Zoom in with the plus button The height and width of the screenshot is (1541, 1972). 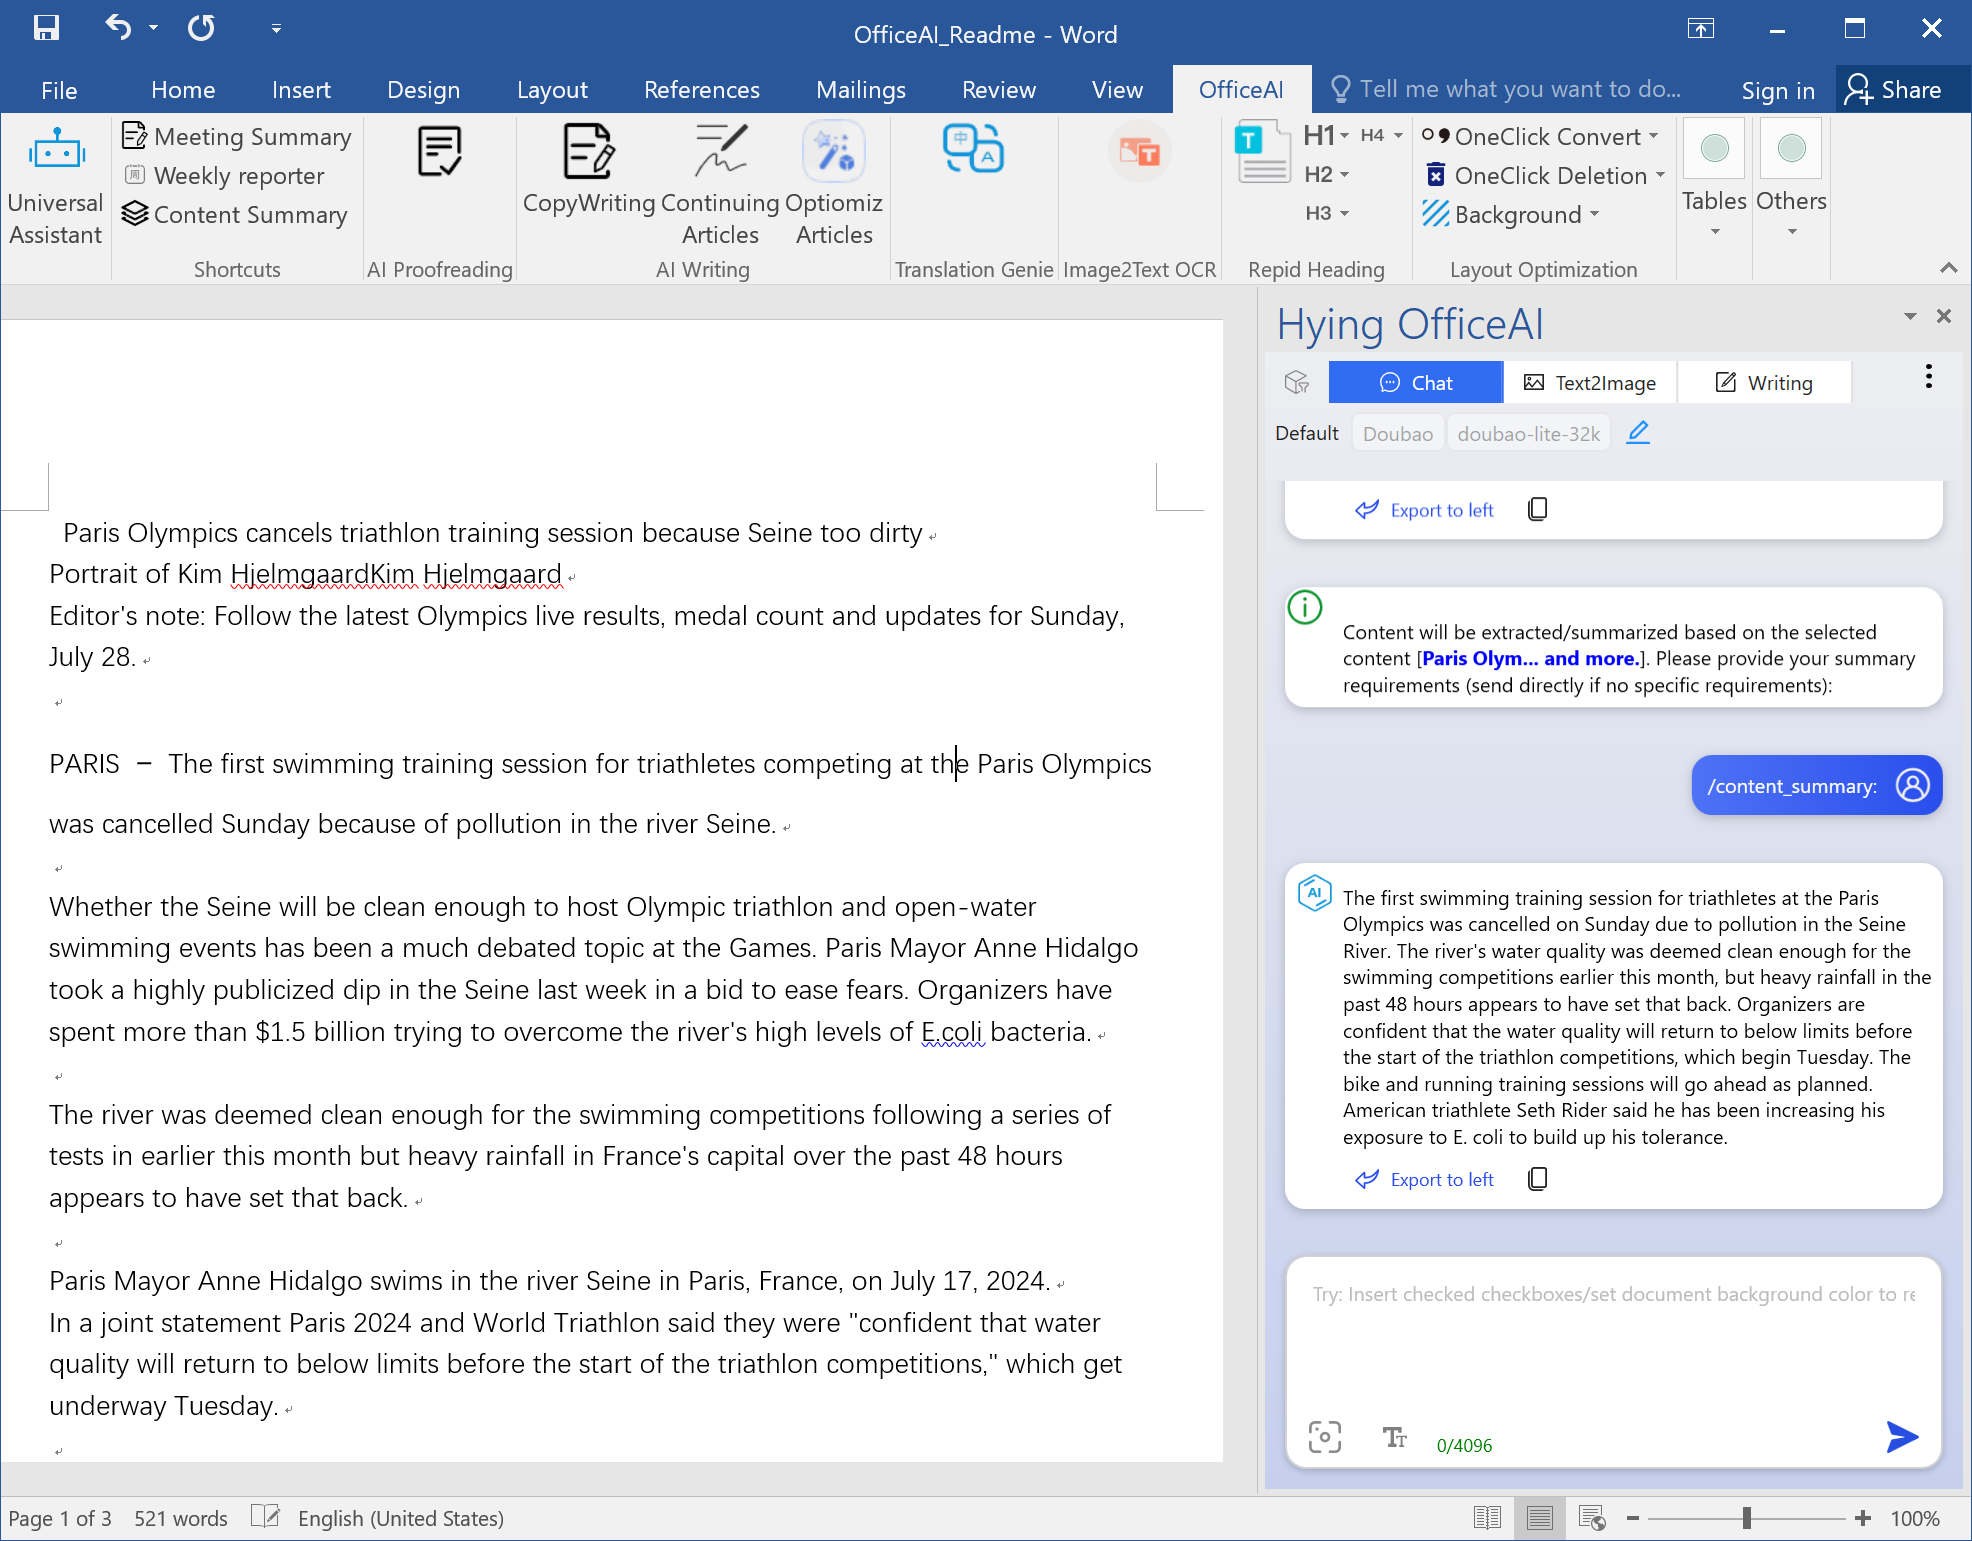1863,1518
